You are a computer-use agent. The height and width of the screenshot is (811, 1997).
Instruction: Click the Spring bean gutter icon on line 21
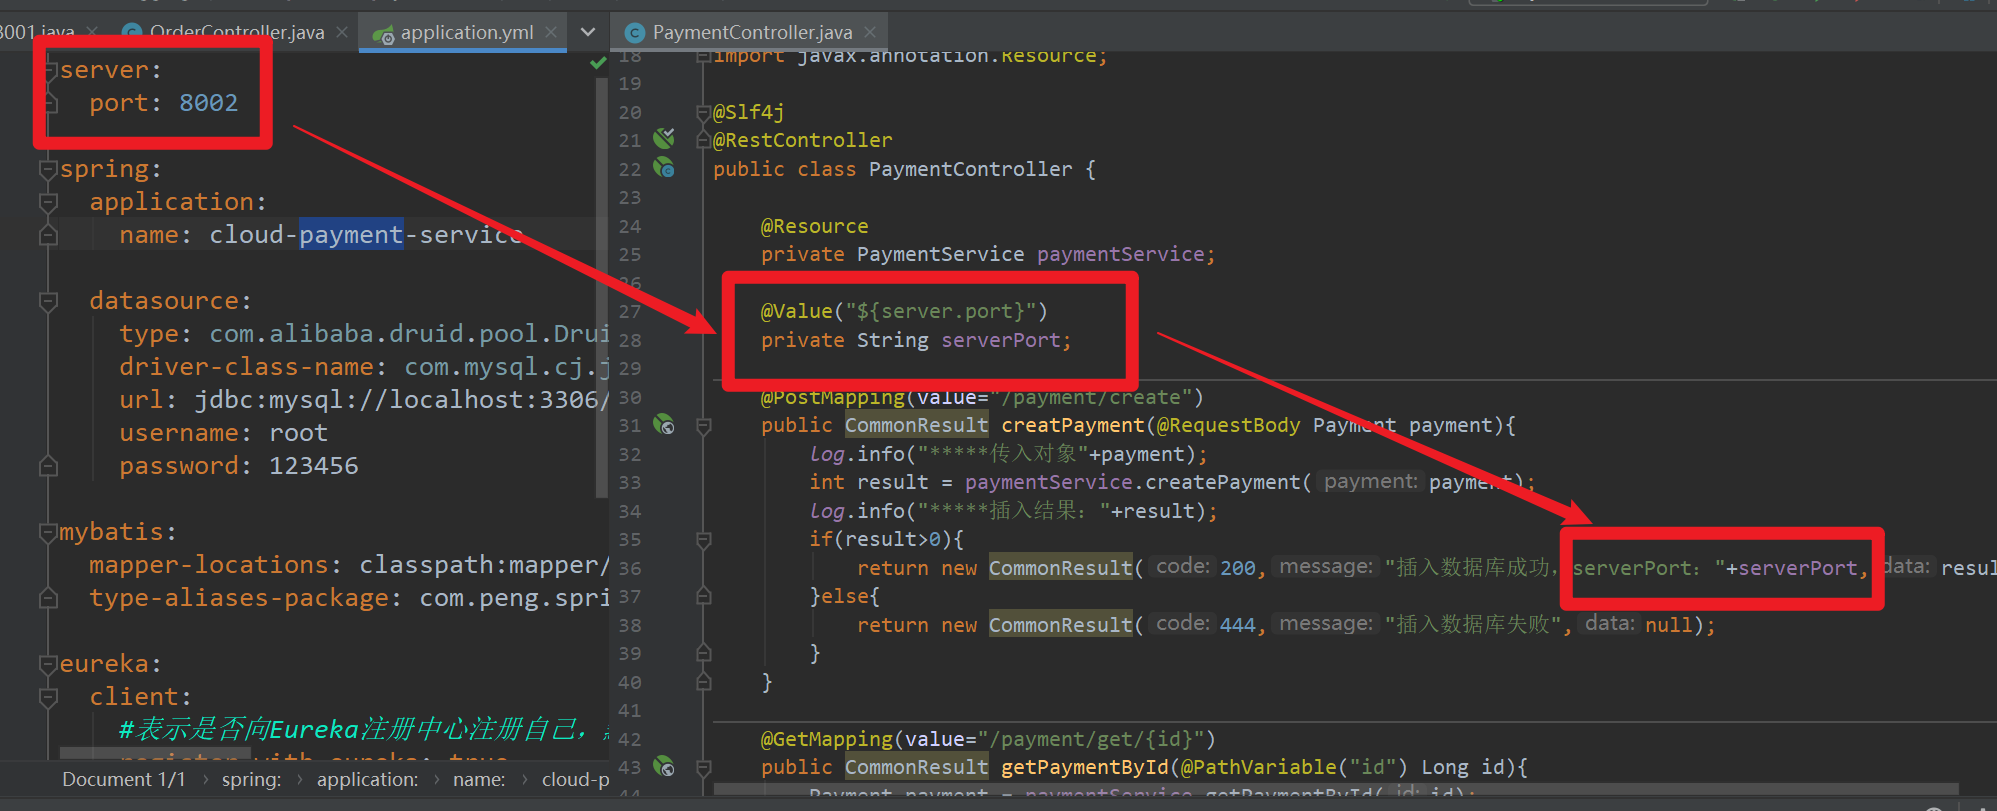(664, 138)
